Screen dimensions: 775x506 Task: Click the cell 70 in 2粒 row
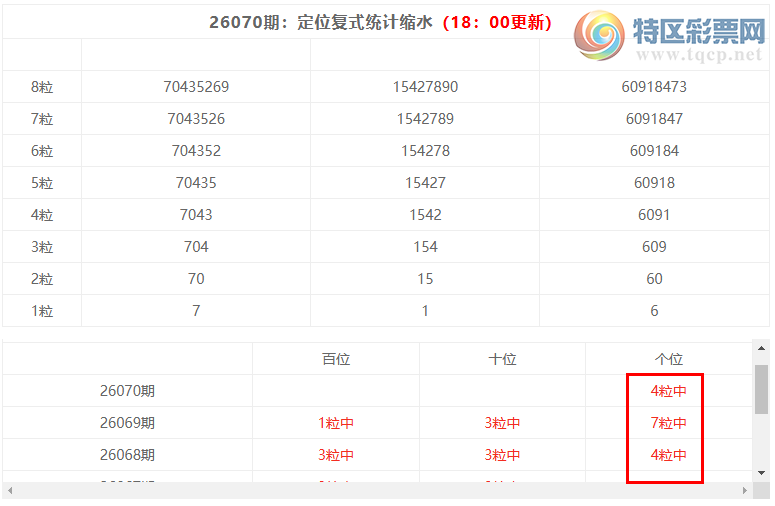coord(196,279)
